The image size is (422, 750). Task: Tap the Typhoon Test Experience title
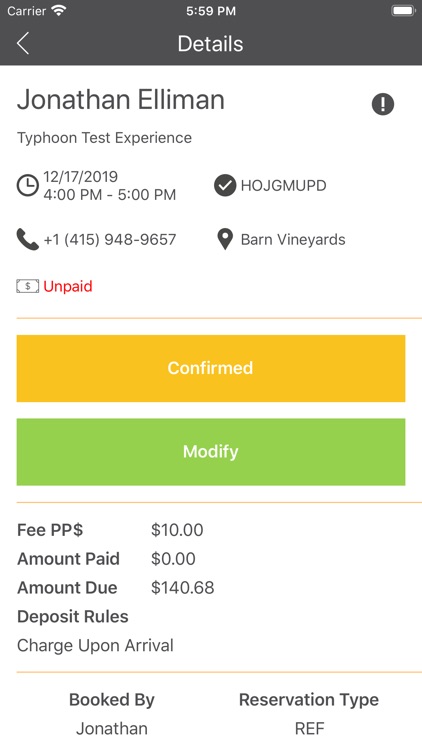pyautogui.click(x=104, y=138)
